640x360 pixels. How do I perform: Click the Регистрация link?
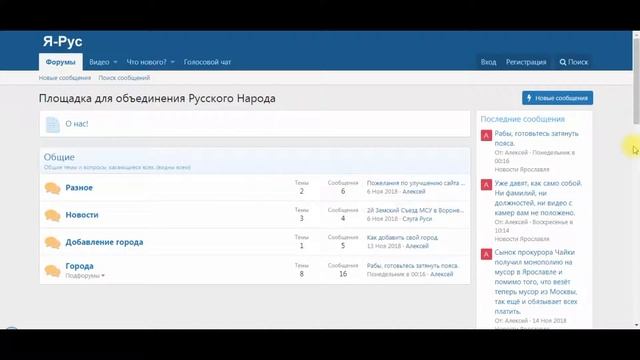tap(526, 62)
